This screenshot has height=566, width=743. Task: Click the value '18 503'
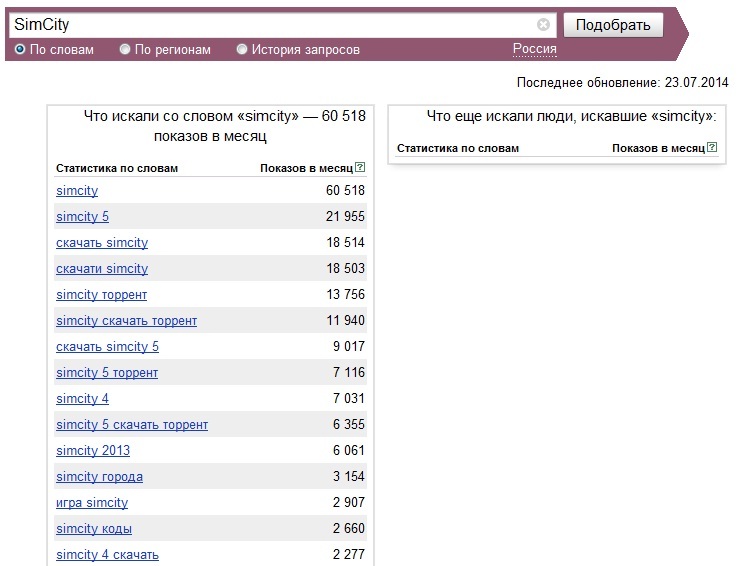click(x=345, y=269)
